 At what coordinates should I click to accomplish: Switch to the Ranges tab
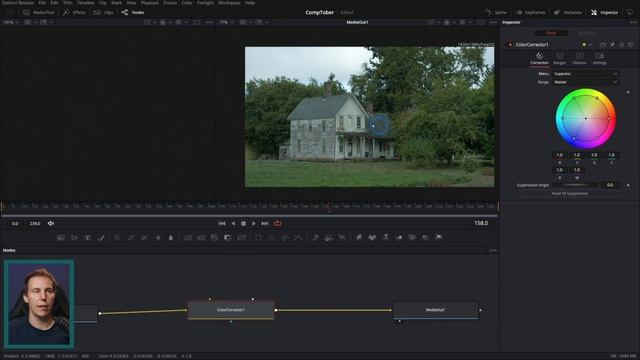560,58
